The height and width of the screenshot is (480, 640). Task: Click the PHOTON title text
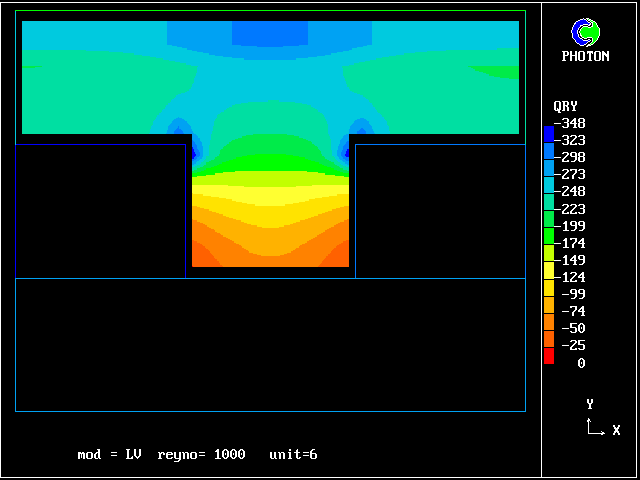585,57
